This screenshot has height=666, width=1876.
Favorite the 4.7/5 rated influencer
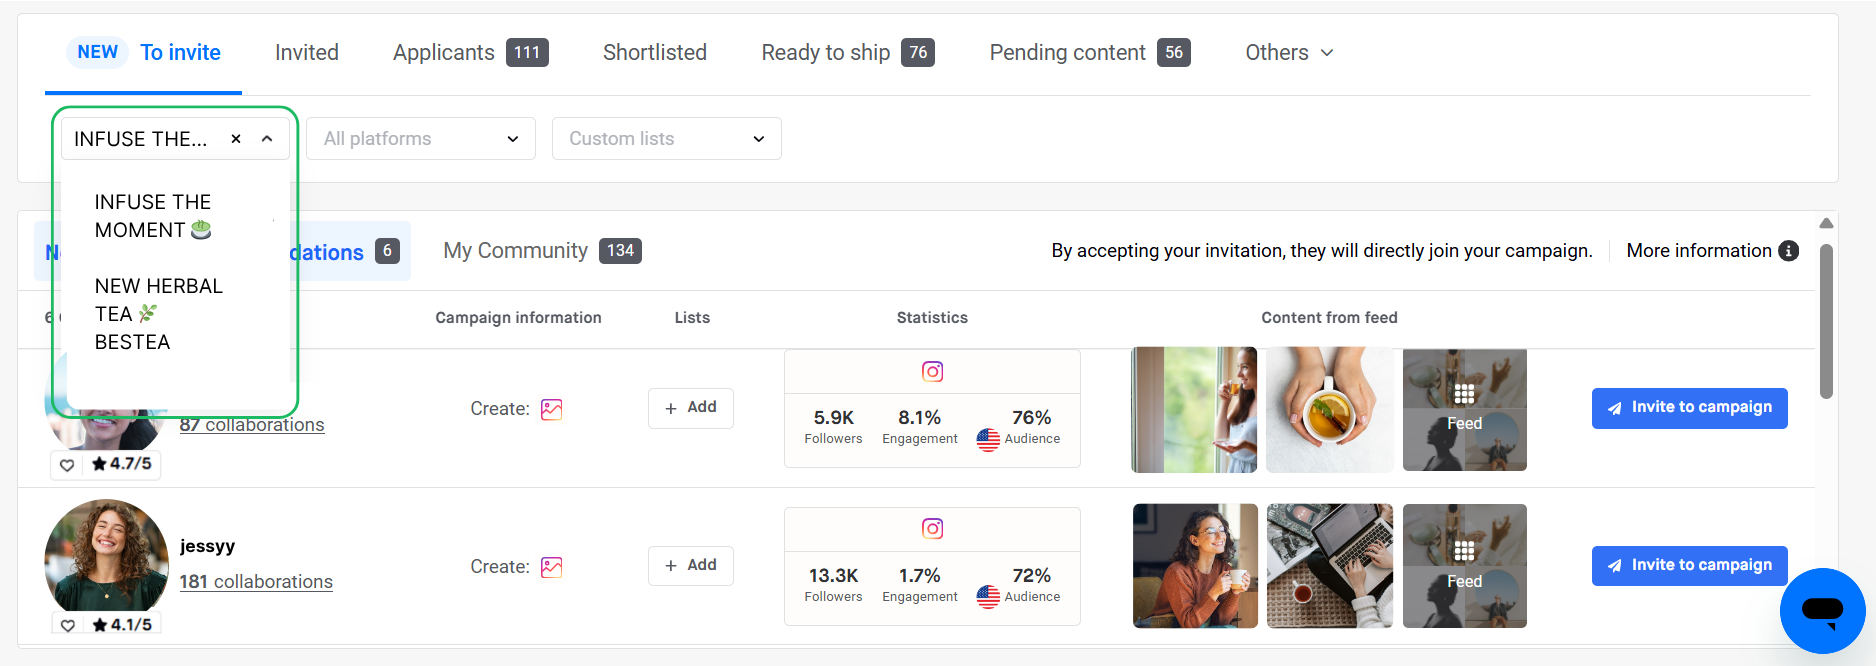tap(67, 465)
